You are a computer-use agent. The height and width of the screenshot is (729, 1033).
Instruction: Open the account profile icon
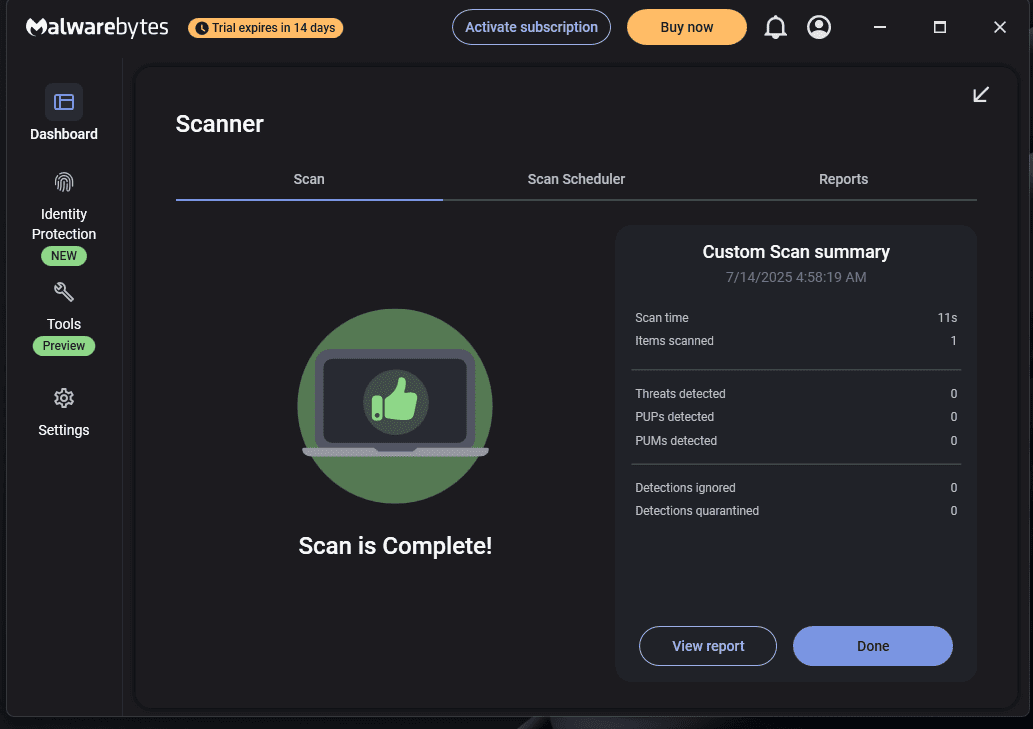tap(819, 27)
